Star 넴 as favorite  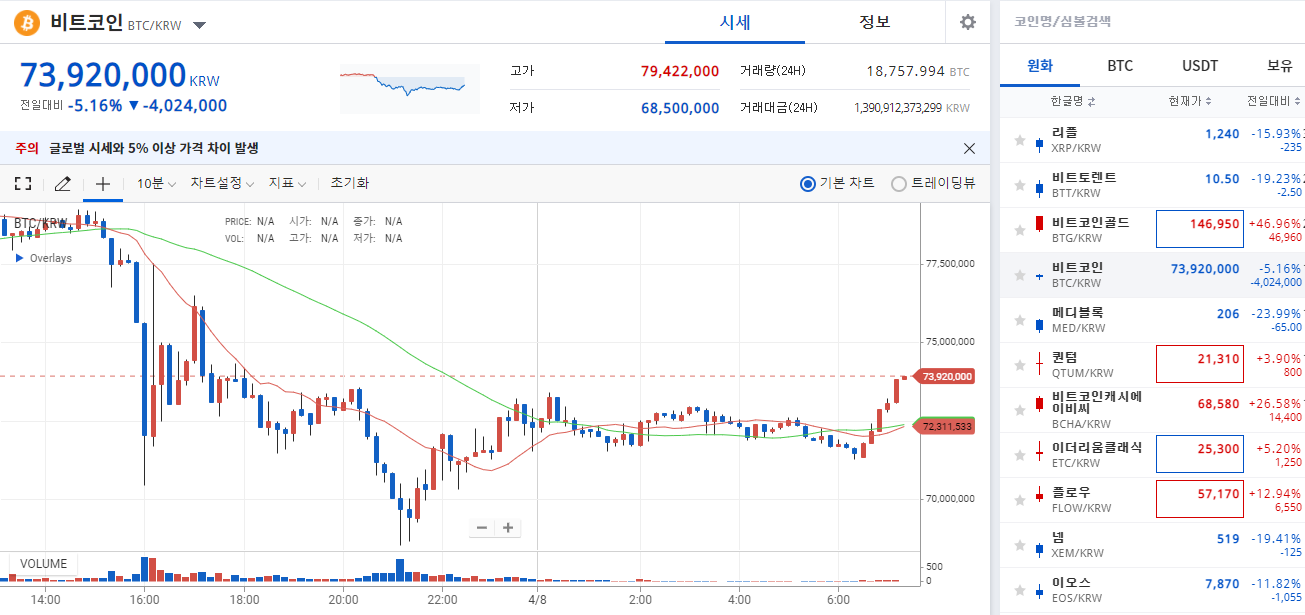point(1020,545)
